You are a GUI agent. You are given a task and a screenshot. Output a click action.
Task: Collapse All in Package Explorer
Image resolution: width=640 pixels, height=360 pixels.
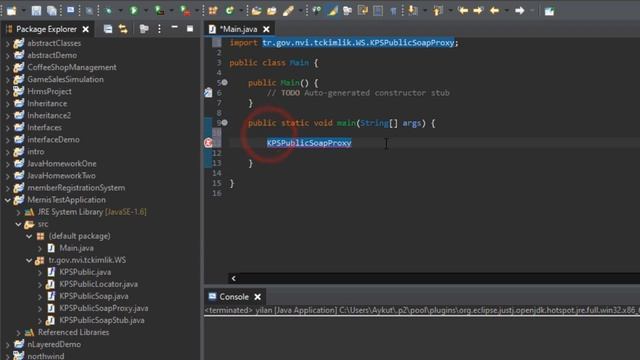(108, 29)
